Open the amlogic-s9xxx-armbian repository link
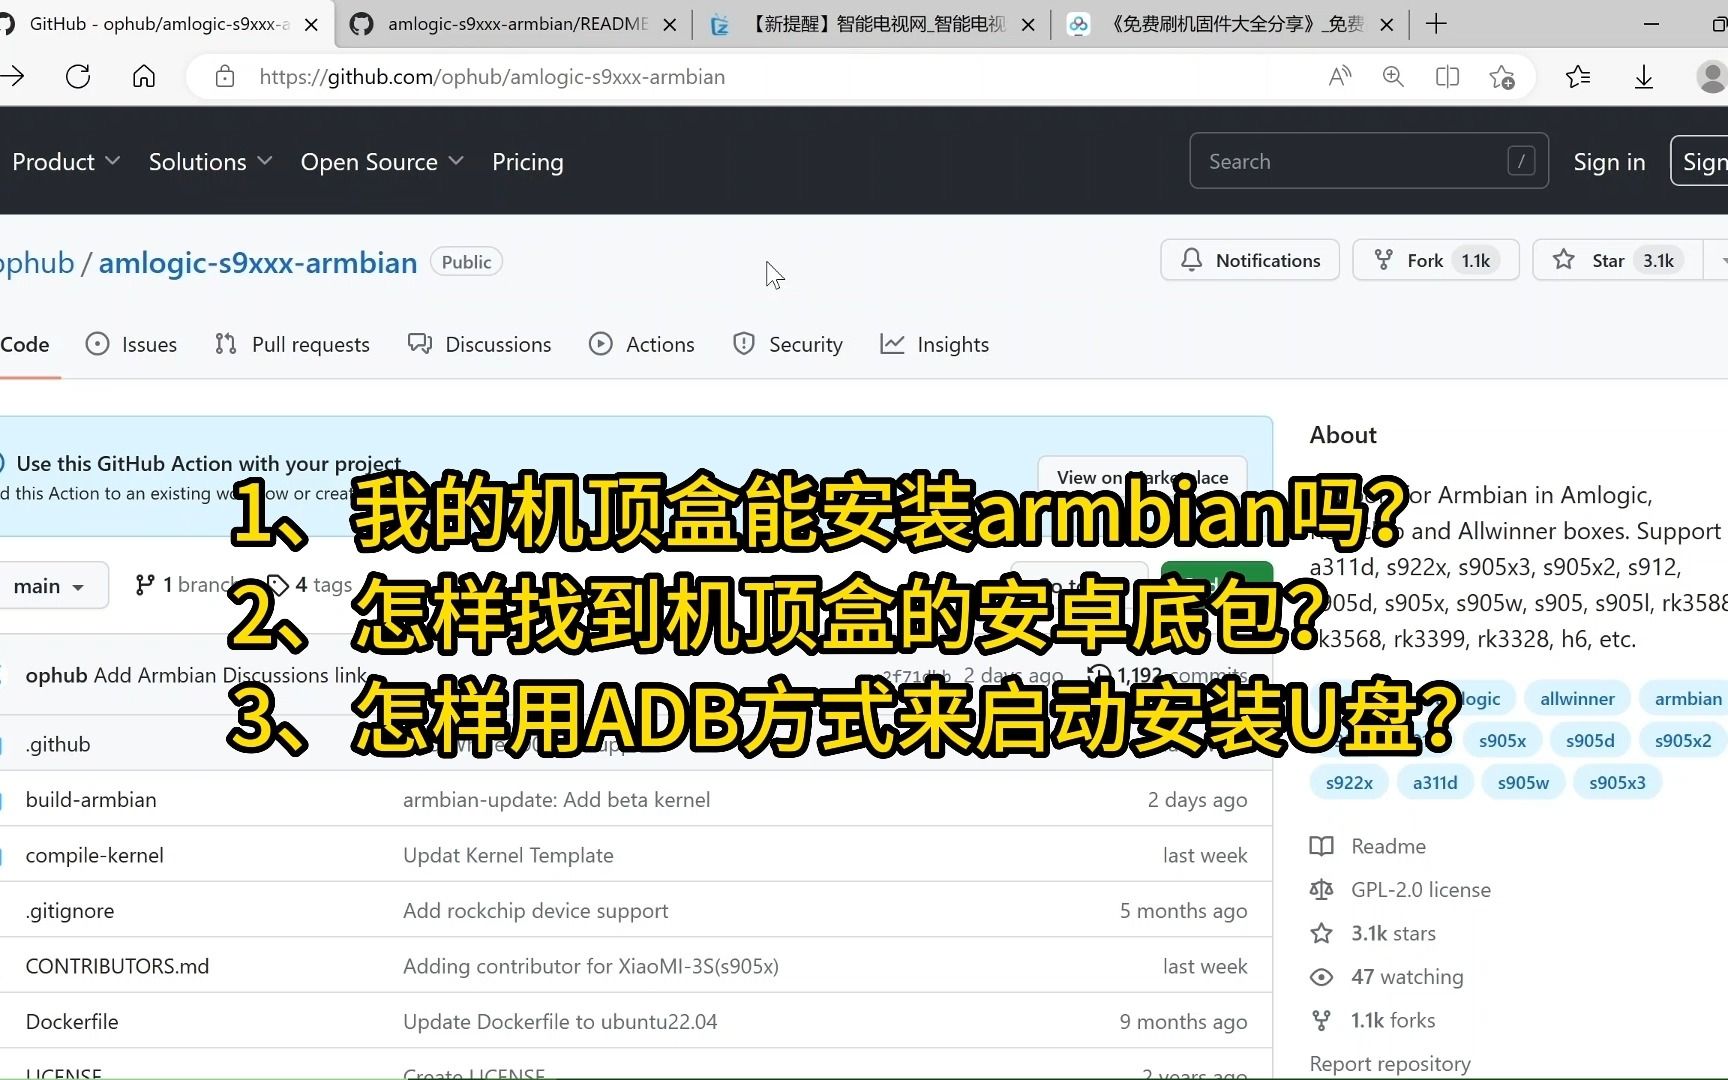Viewport: 1728px width, 1080px height. pos(258,262)
